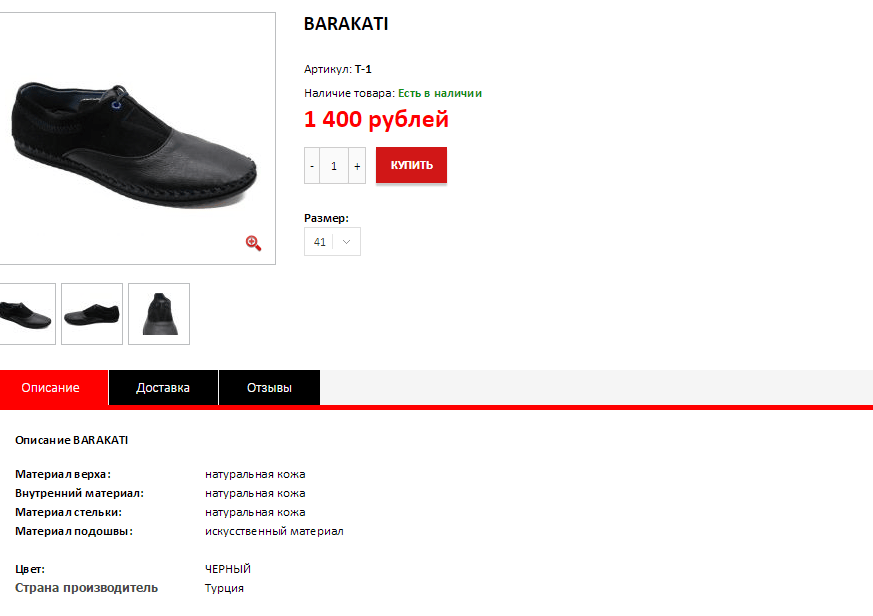873x616 pixels.
Task: Click the size dropdown chevron arrow
Action: [346, 242]
